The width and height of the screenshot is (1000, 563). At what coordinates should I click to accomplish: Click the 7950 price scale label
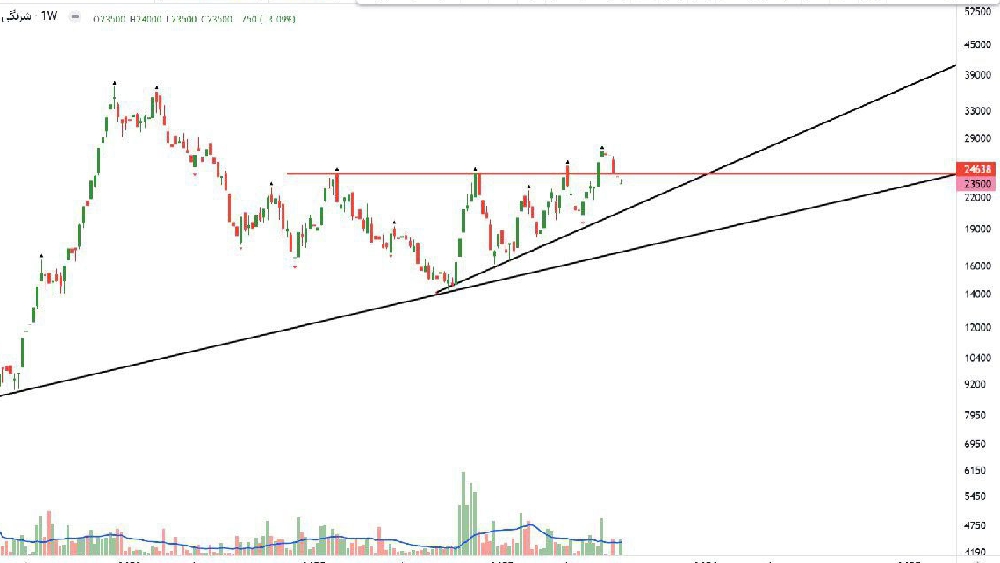coord(976,415)
